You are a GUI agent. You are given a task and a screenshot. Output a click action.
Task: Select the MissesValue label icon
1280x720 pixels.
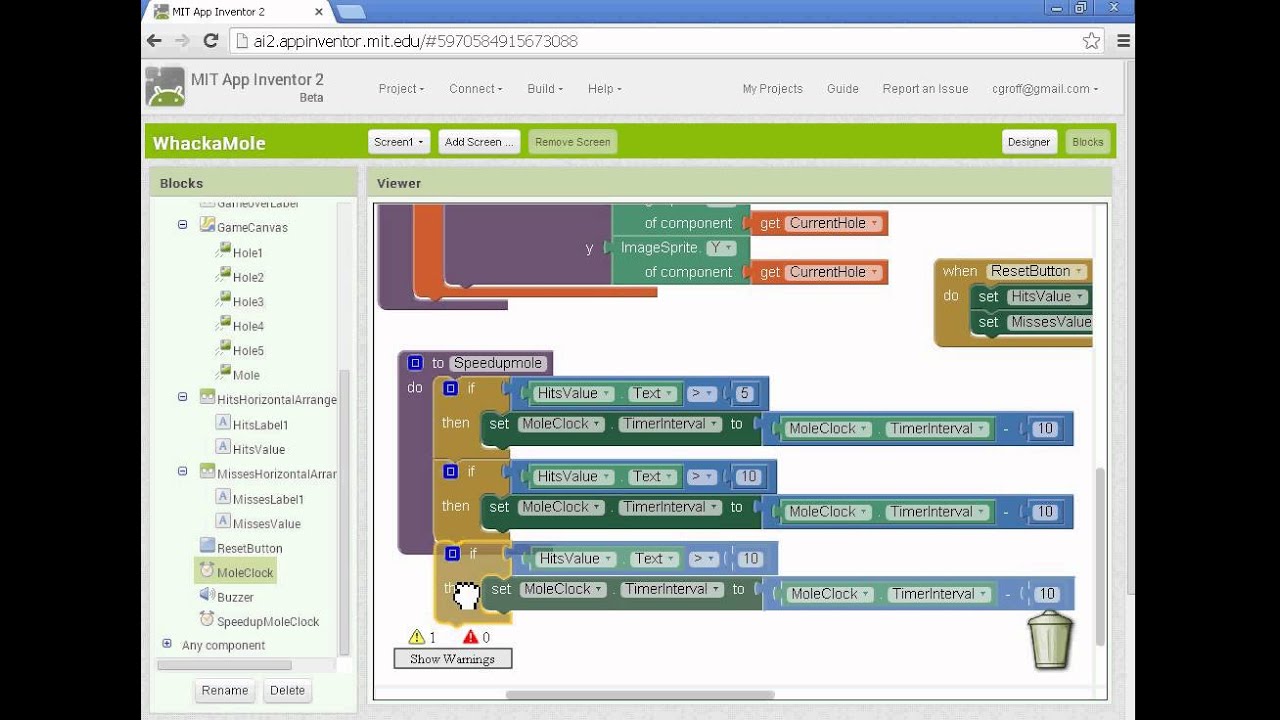pyautogui.click(x=223, y=521)
